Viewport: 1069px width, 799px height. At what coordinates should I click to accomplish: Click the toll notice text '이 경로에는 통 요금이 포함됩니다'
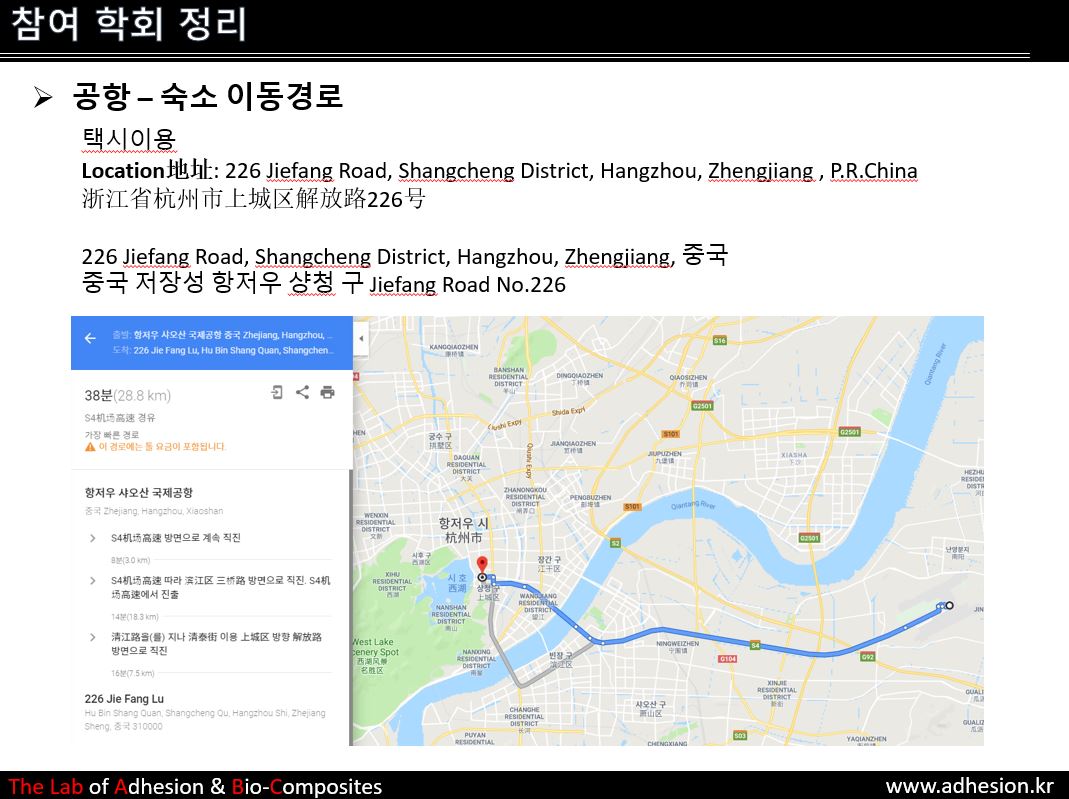coord(162,447)
